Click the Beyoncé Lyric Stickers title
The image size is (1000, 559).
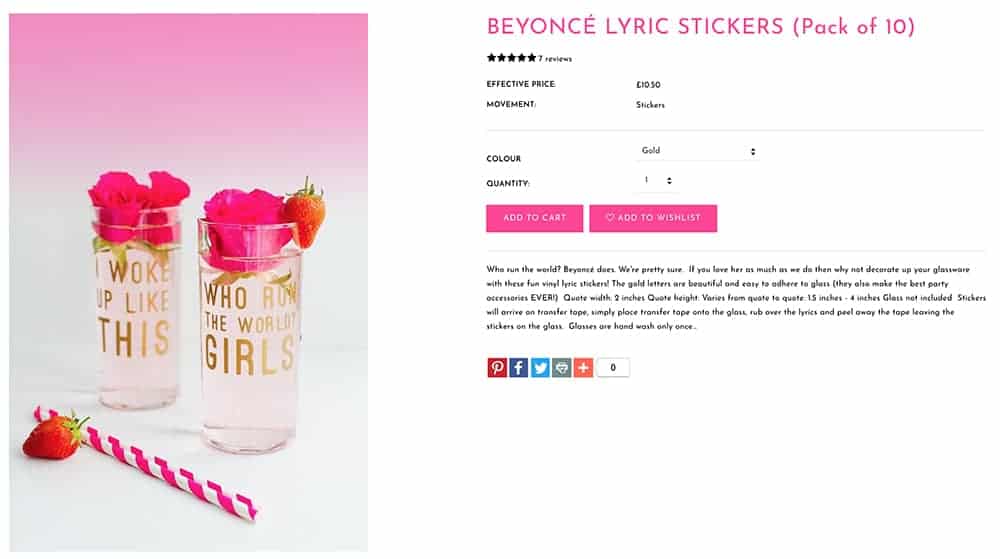(700, 27)
